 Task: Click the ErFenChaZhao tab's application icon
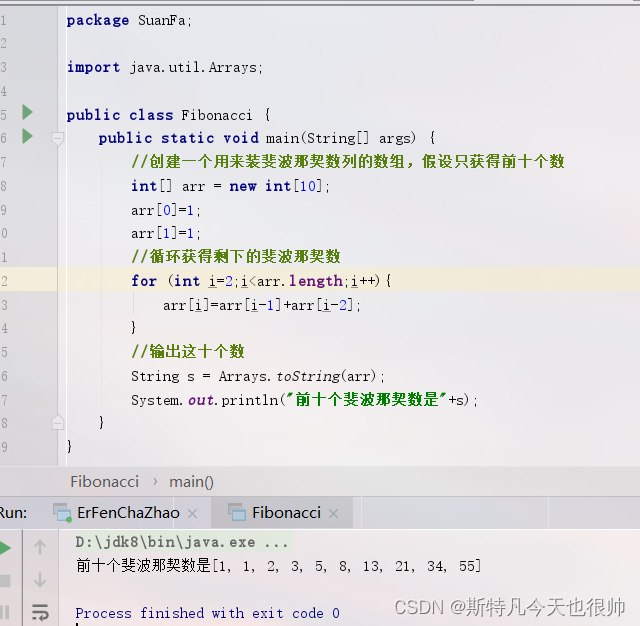[62, 513]
